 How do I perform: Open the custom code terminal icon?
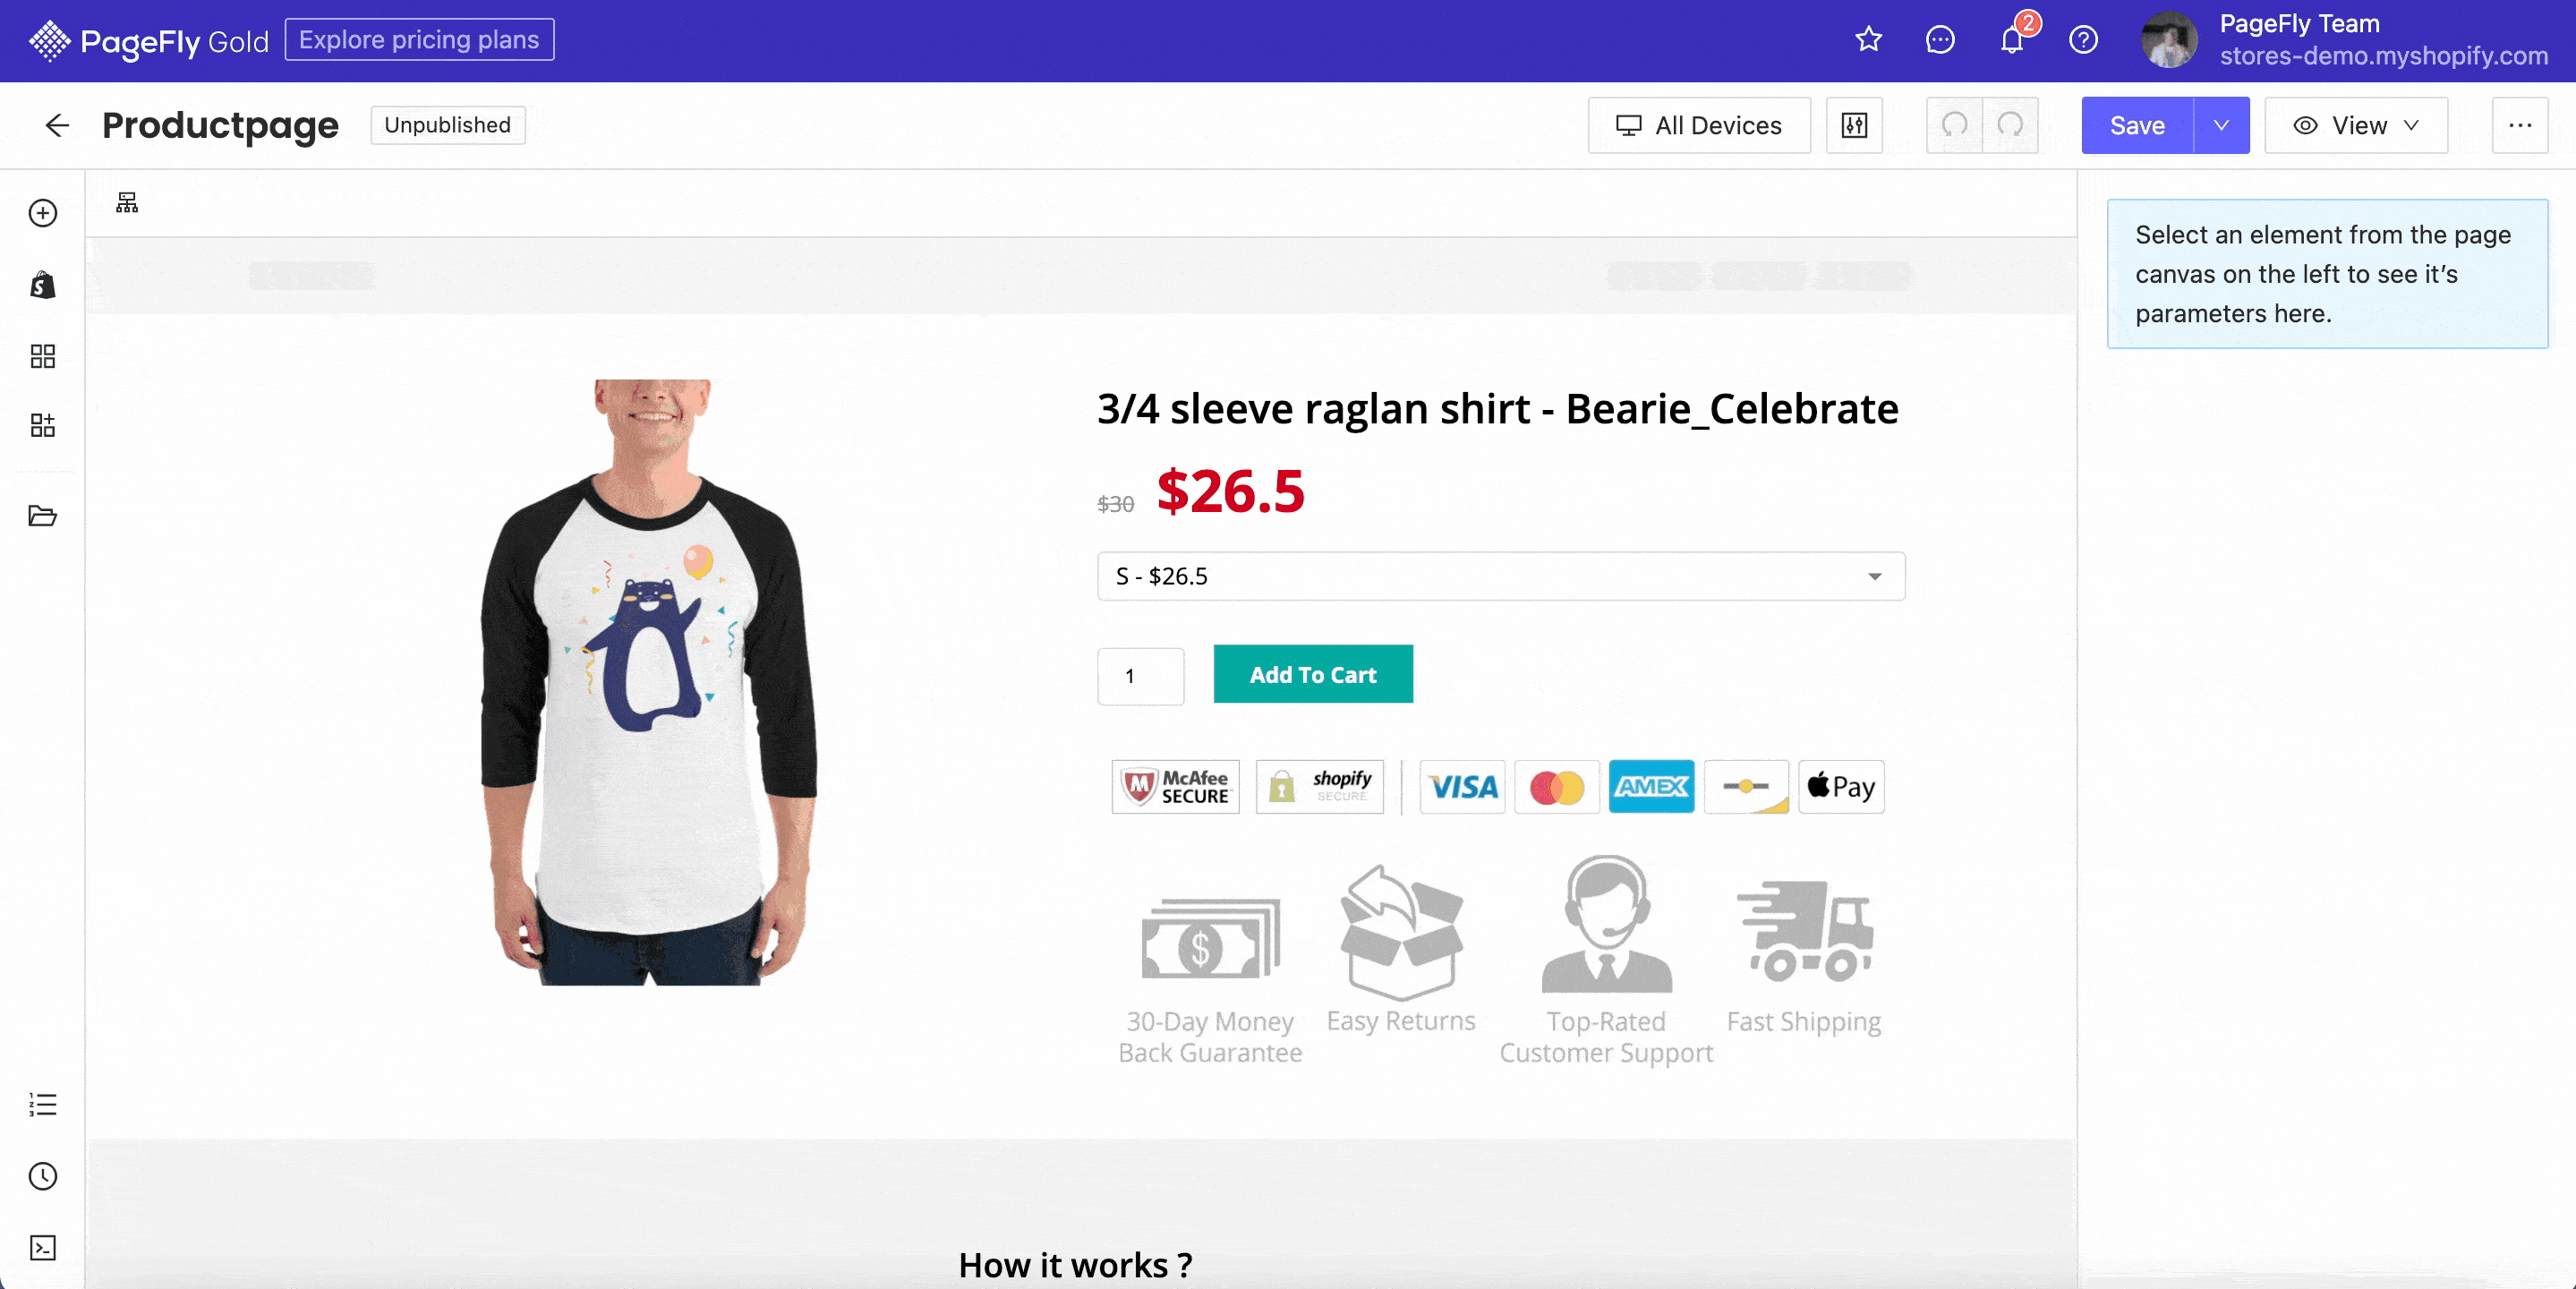click(x=42, y=1247)
